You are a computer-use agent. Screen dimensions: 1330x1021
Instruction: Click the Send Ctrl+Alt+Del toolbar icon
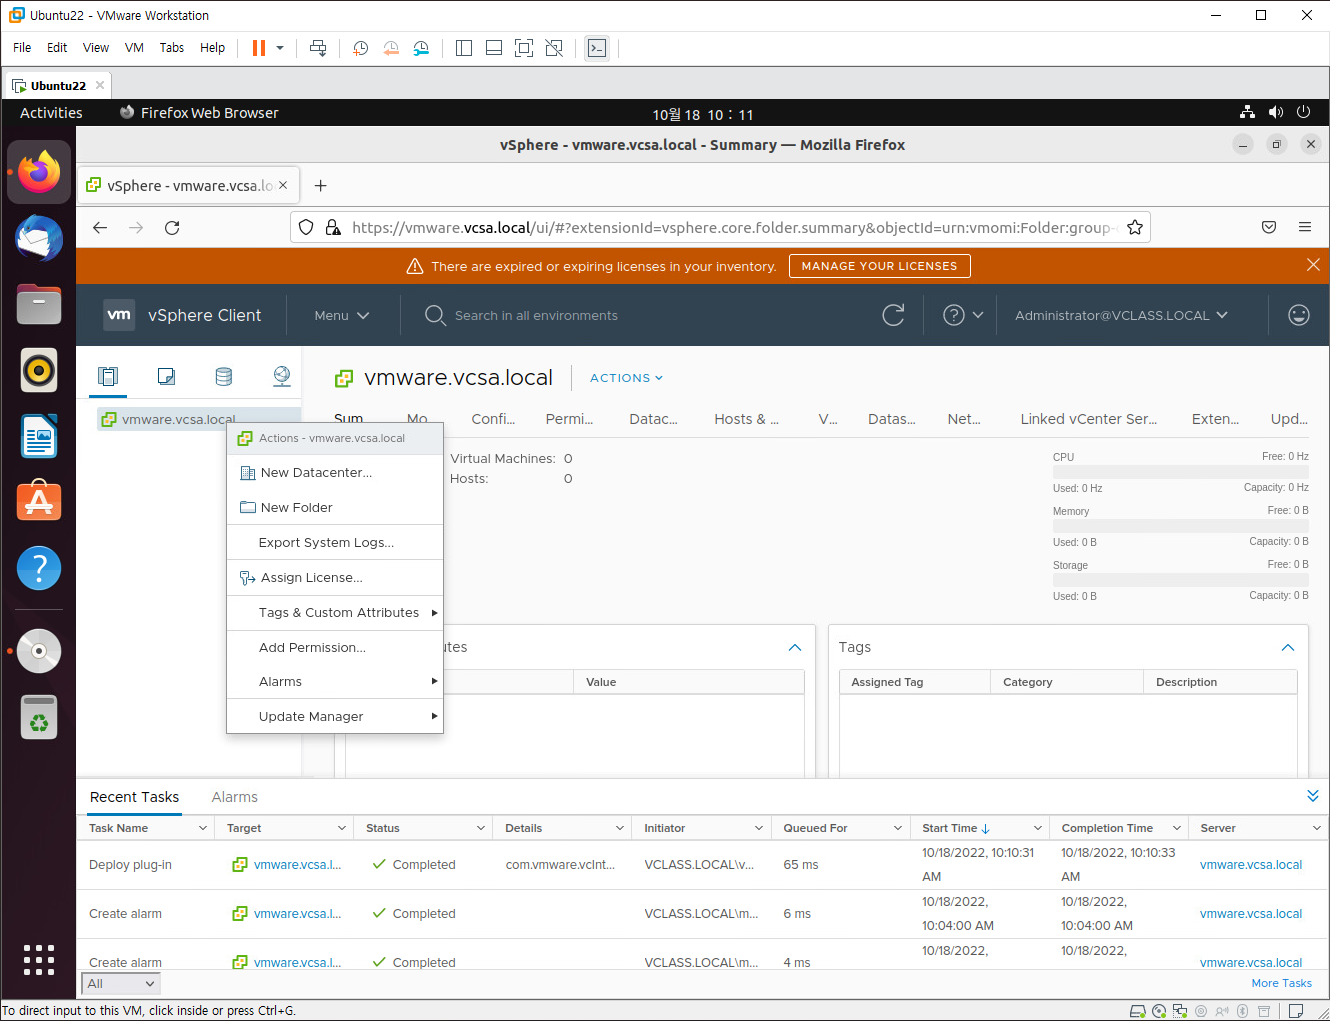(x=318, y=48)
